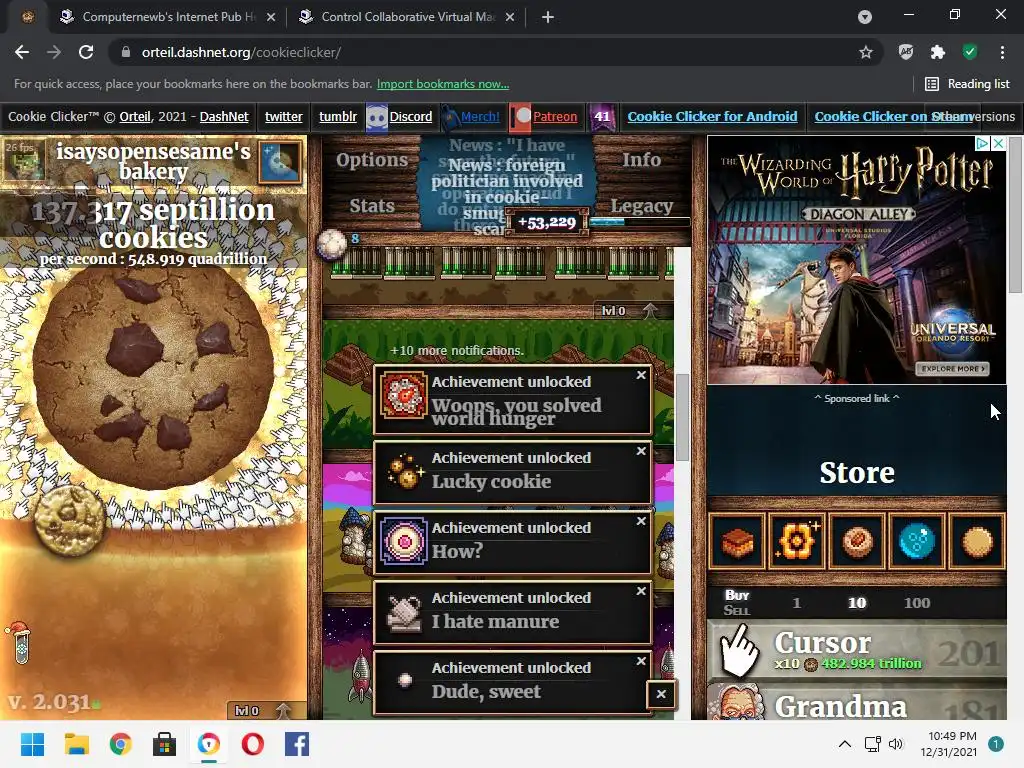Buy the golden gear upgrade
1024x768 pixels.
[797, 541]
